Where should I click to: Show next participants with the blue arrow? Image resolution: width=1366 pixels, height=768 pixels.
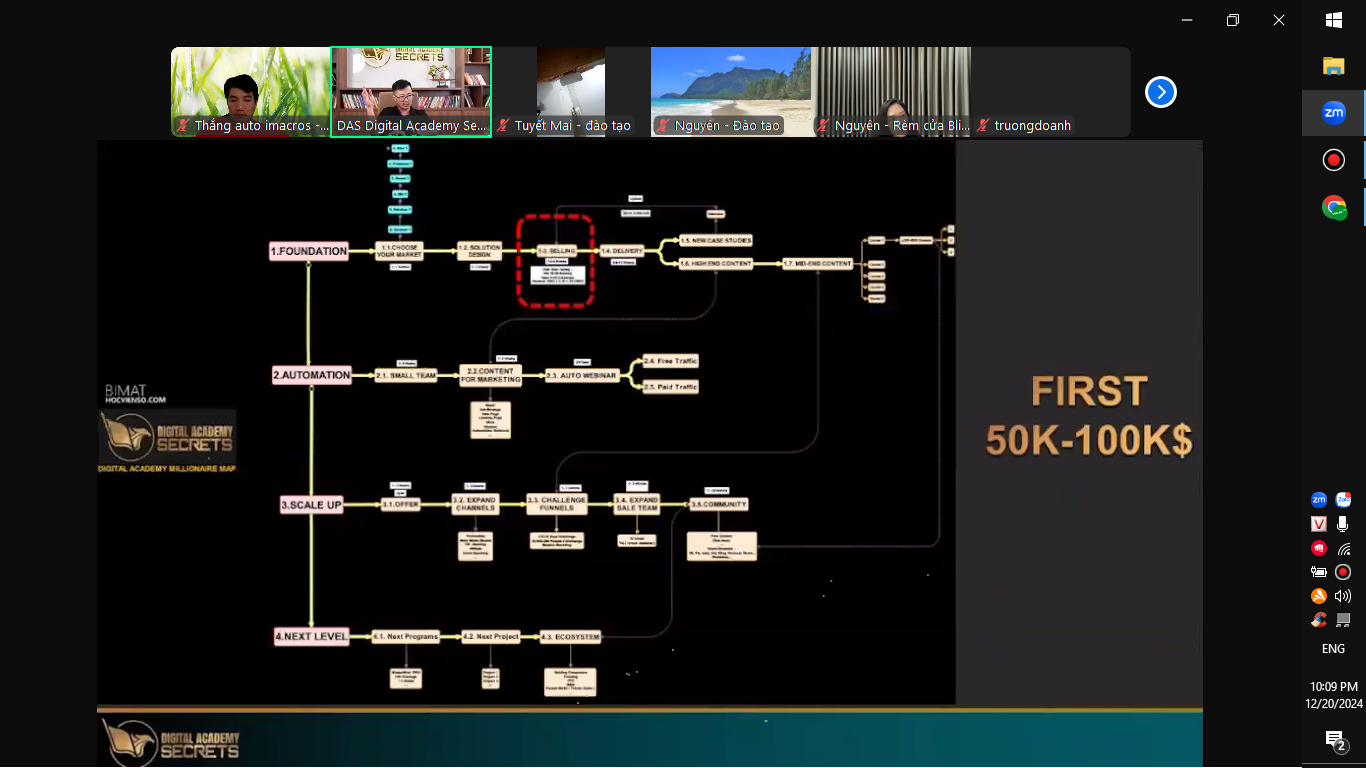point(1160,92)
